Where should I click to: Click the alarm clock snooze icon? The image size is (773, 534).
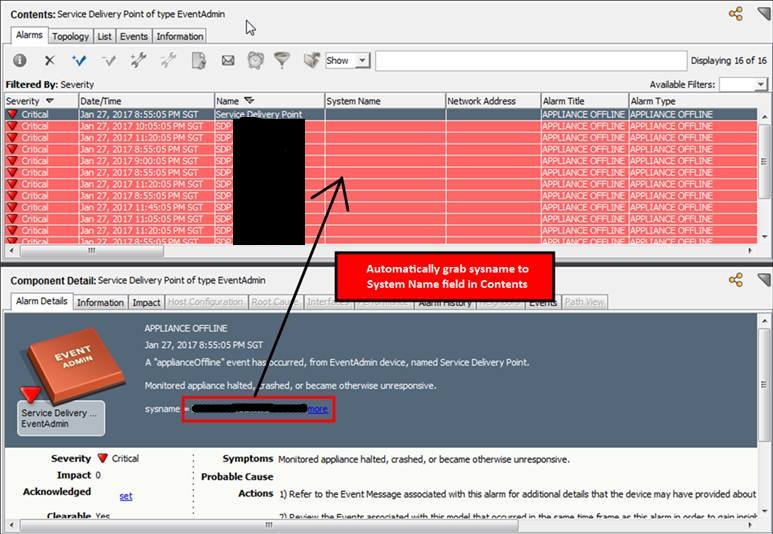click(255, 60)
